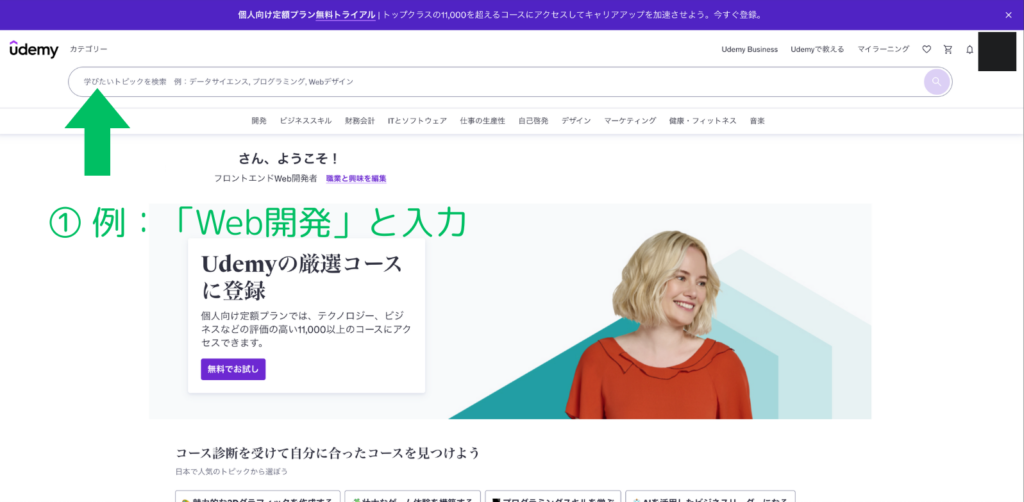This screenshot has width=1024, height=502.
Task: Click フロントエンドWeb開発者 text
Action: pos(265,178)
